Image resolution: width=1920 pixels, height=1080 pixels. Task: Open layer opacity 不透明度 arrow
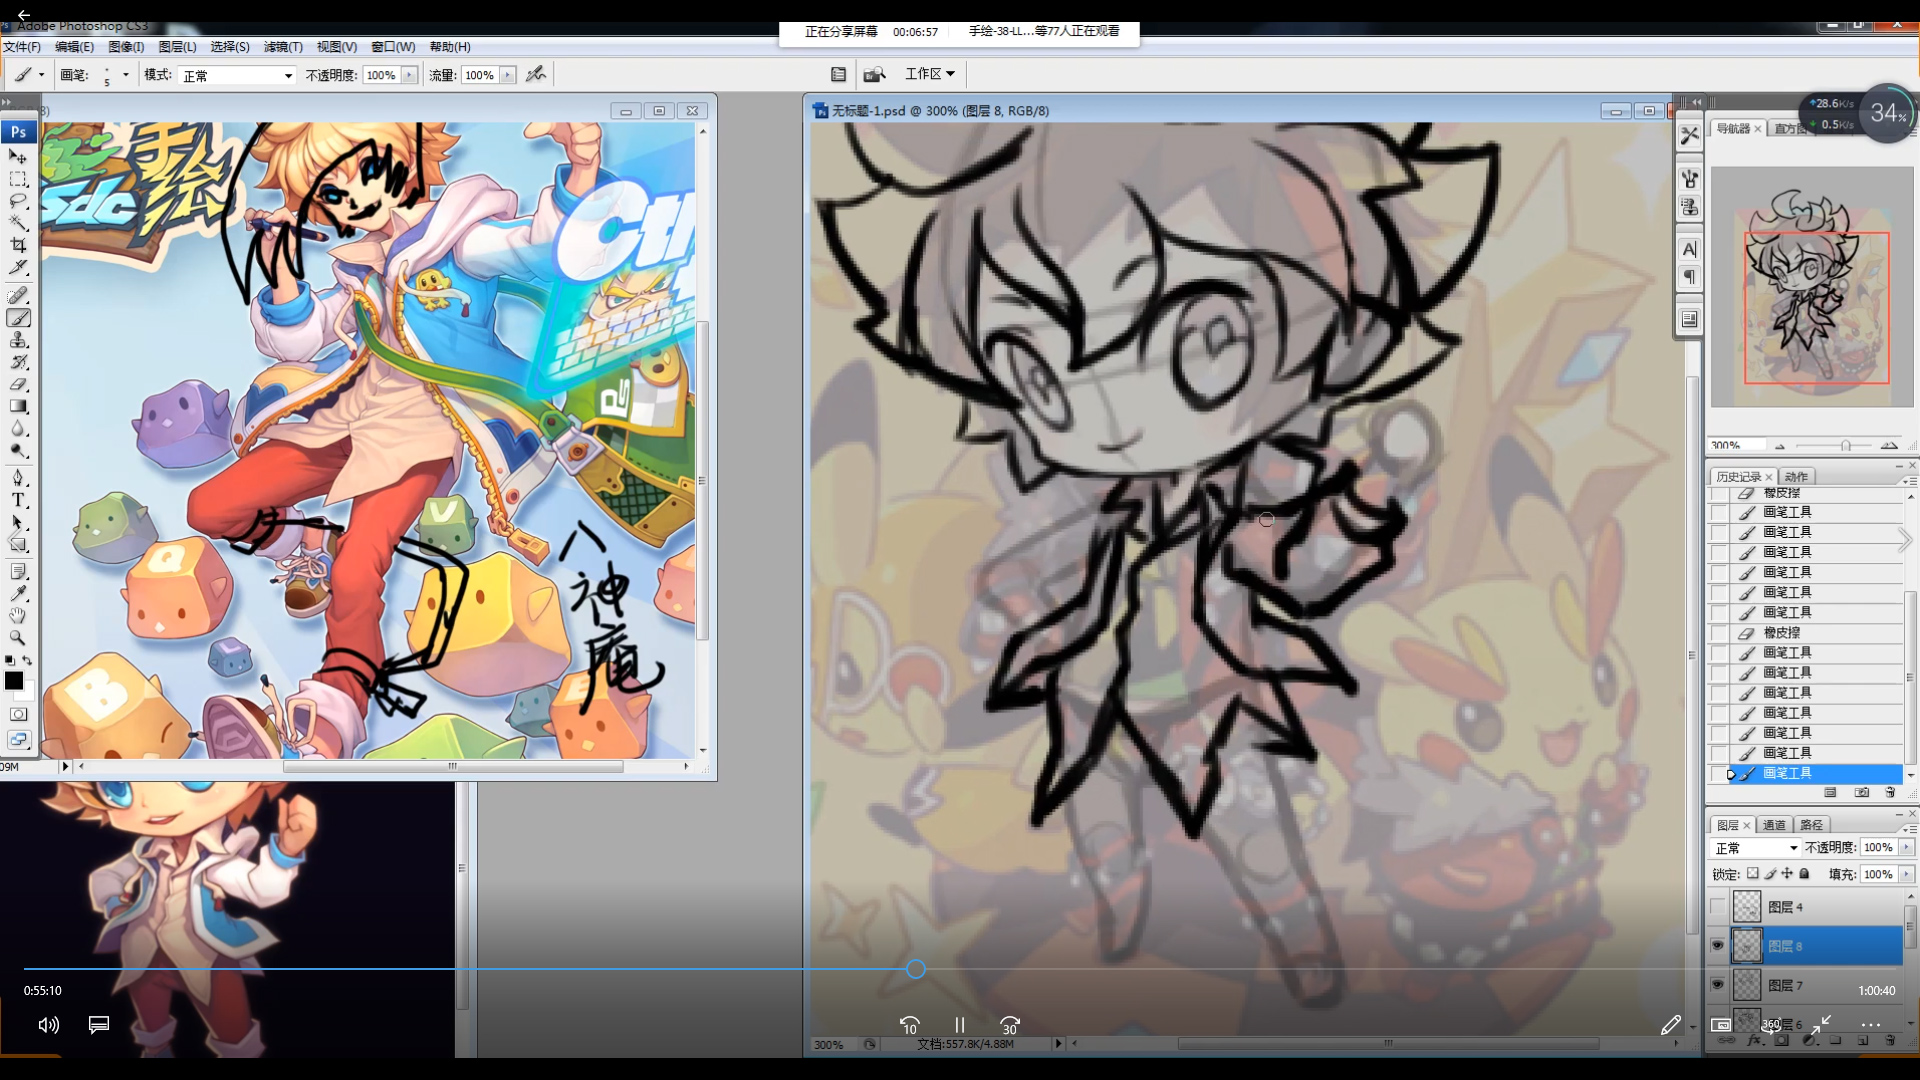1906,847
